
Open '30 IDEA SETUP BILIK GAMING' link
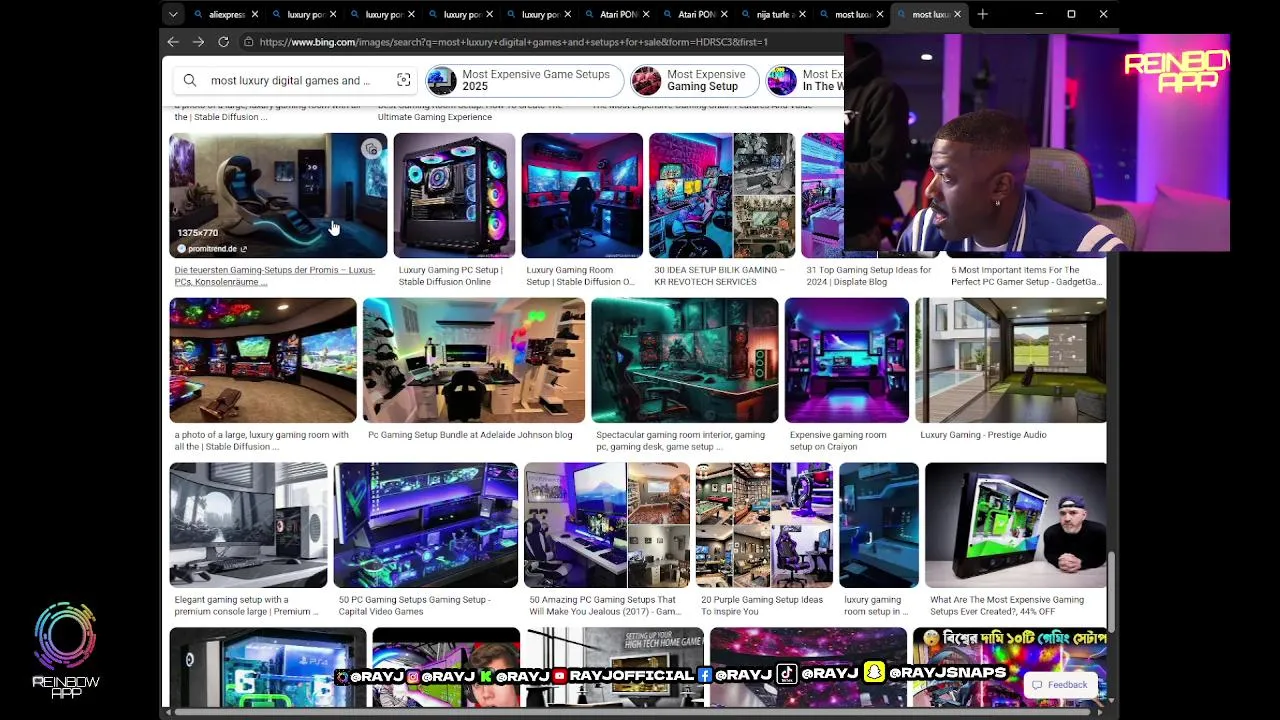click(719, 275)
